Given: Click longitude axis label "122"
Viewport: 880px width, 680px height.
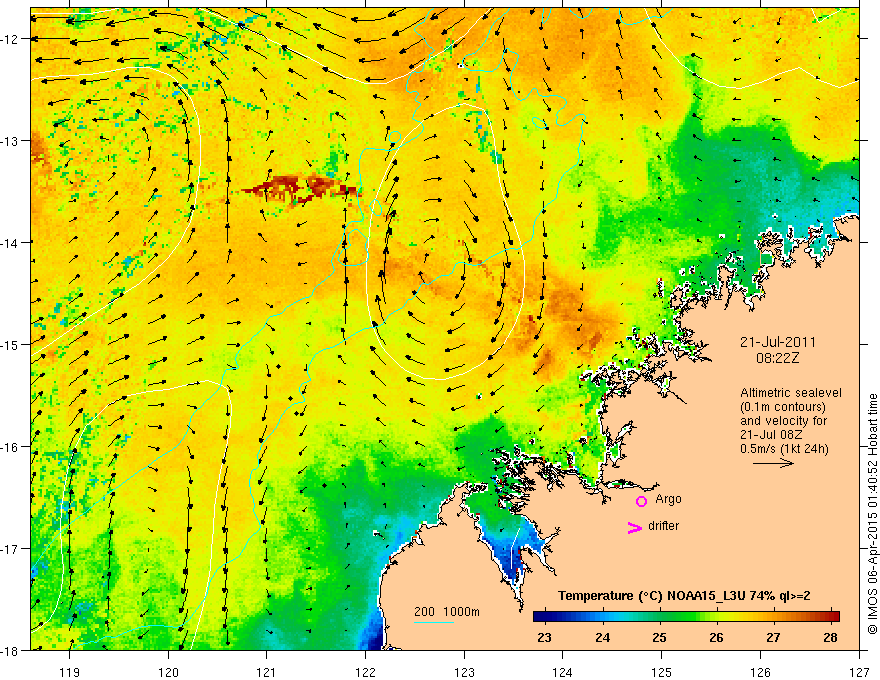Looking at the screenshot, I should point(365,672).
